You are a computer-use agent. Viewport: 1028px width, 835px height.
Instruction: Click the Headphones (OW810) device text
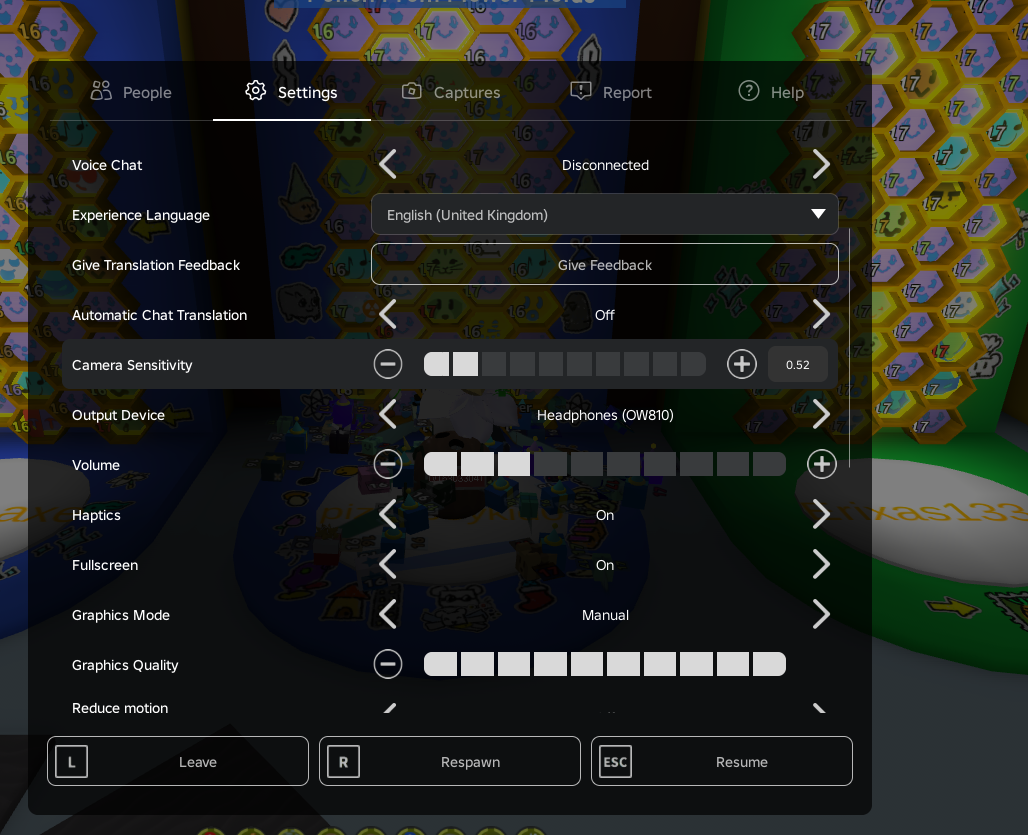click(x=605, y=415)
